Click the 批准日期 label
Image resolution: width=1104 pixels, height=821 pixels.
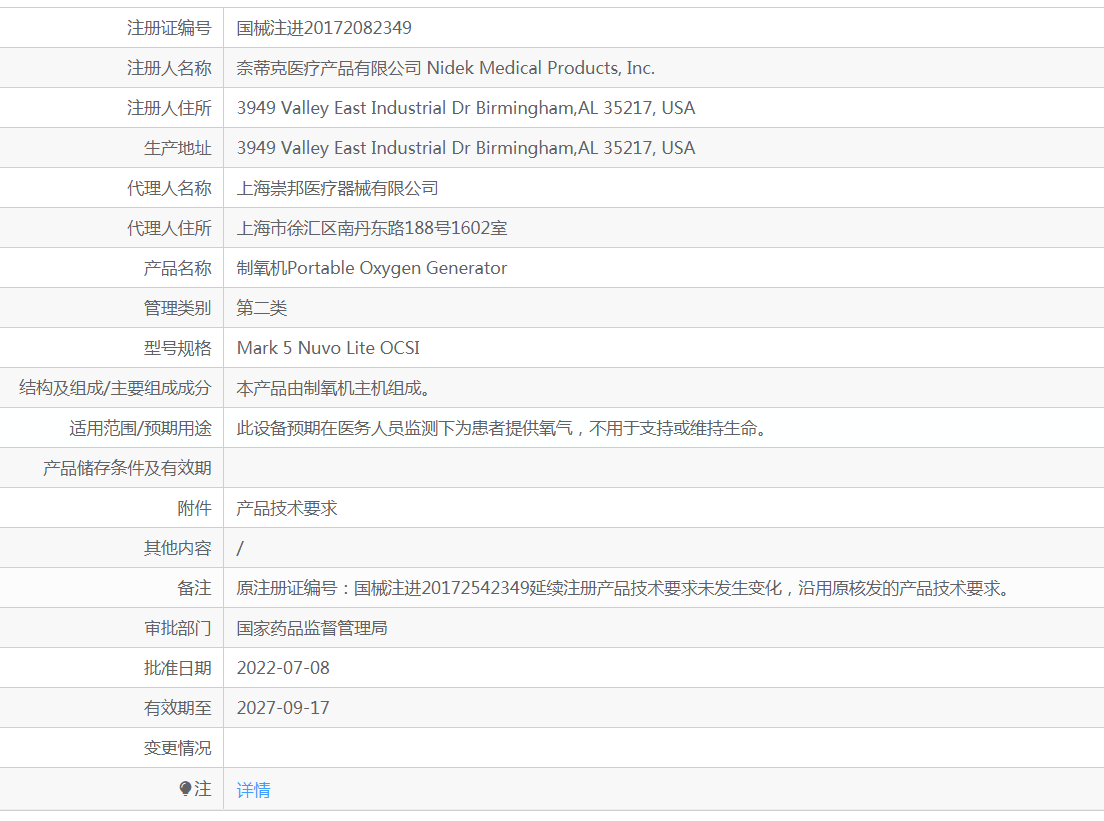click(177, 668)
